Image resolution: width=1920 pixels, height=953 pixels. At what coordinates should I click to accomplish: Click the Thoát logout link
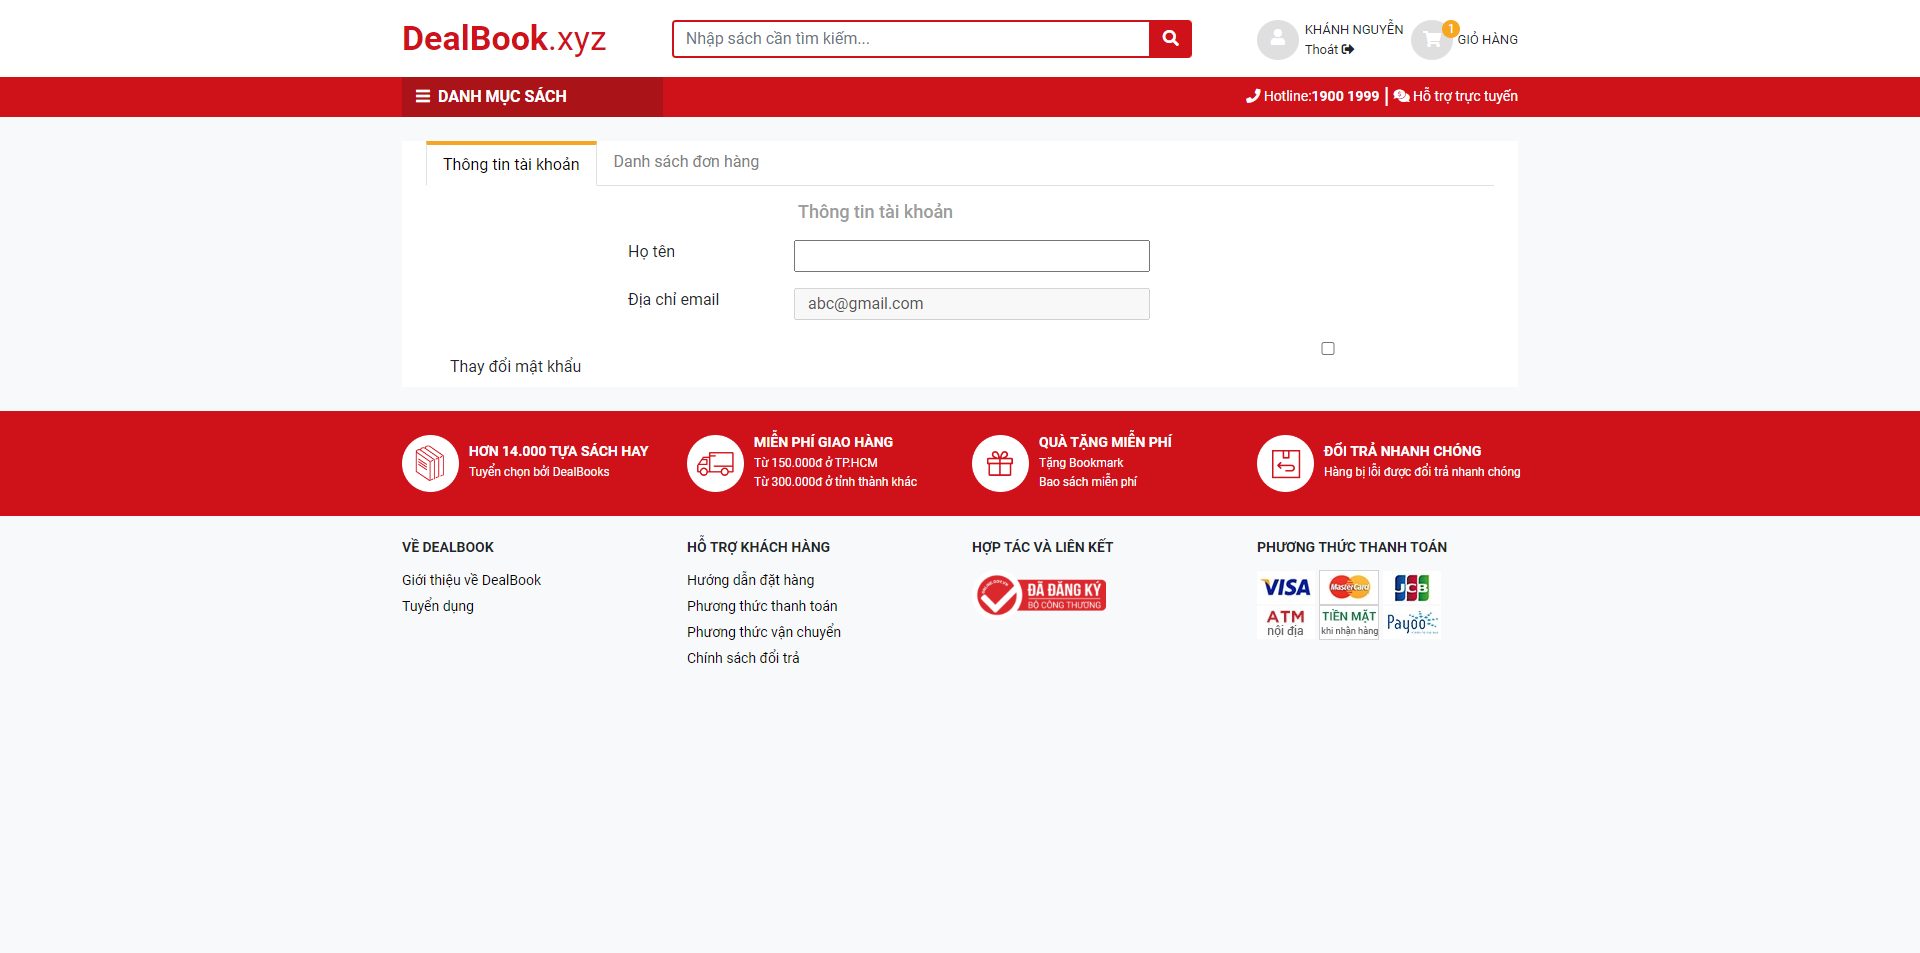1329,49
